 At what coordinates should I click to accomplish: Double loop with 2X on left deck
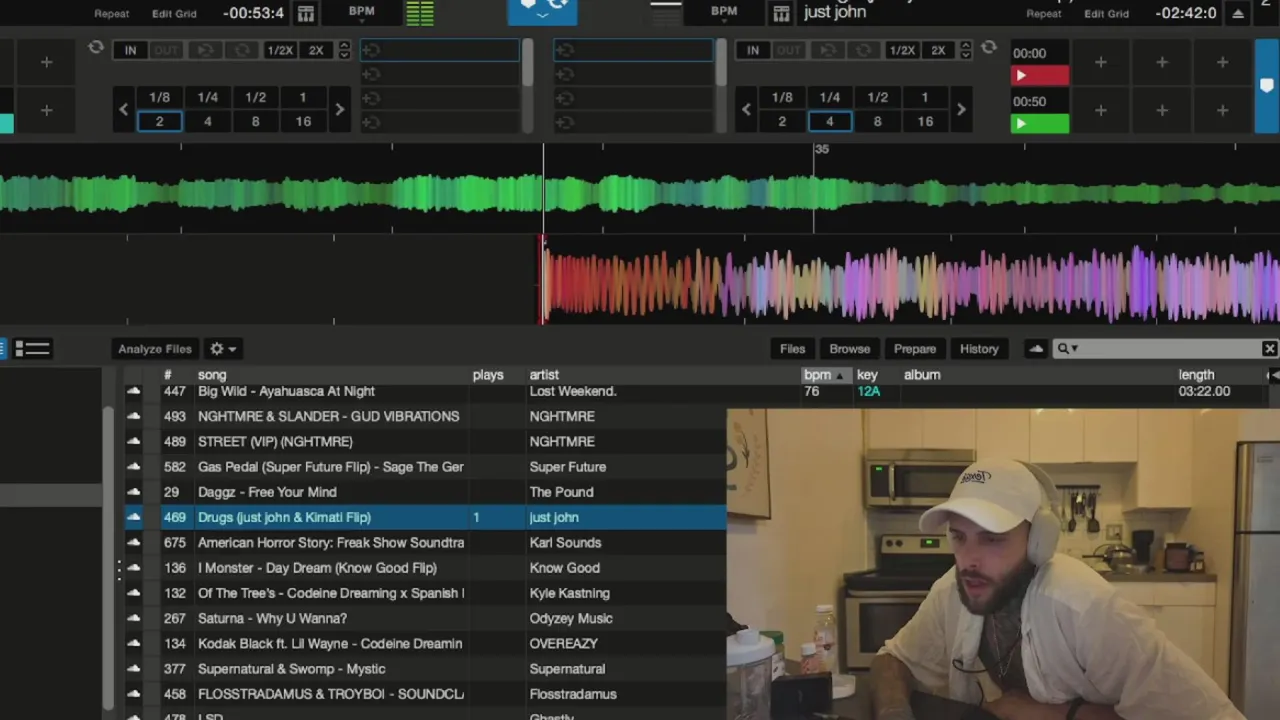click(x=316, y=50)
